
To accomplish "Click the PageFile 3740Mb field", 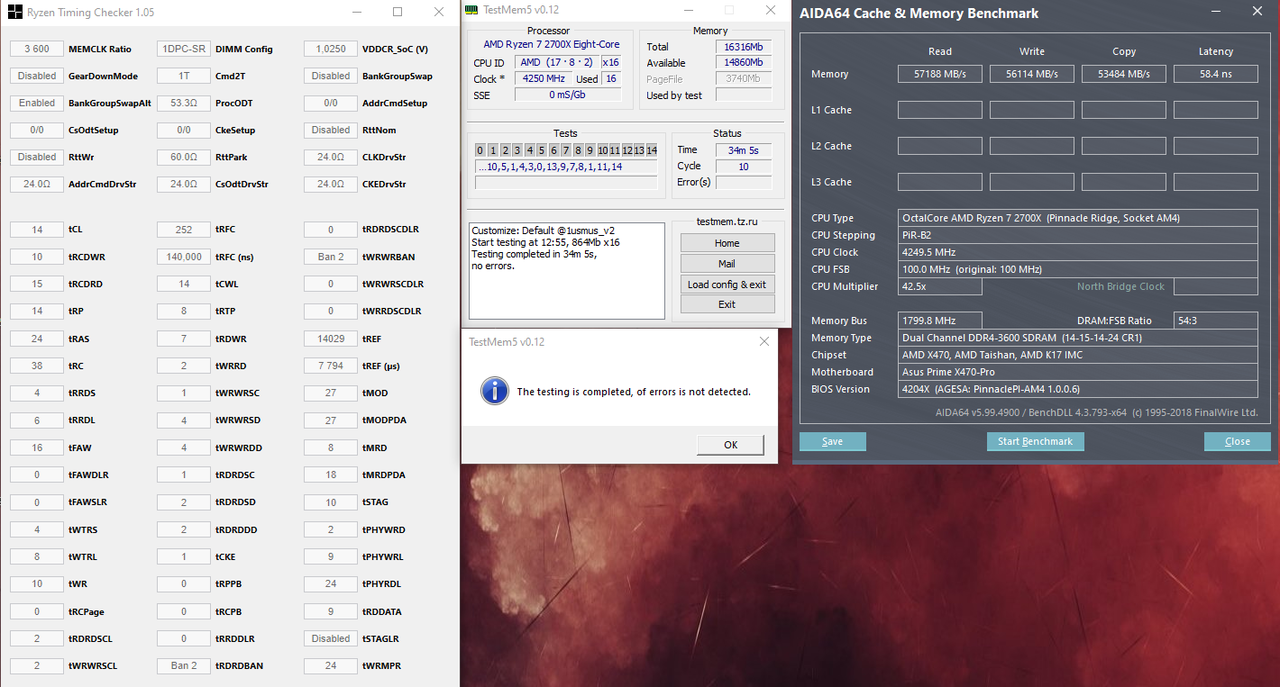I will (x=743, y=79).
